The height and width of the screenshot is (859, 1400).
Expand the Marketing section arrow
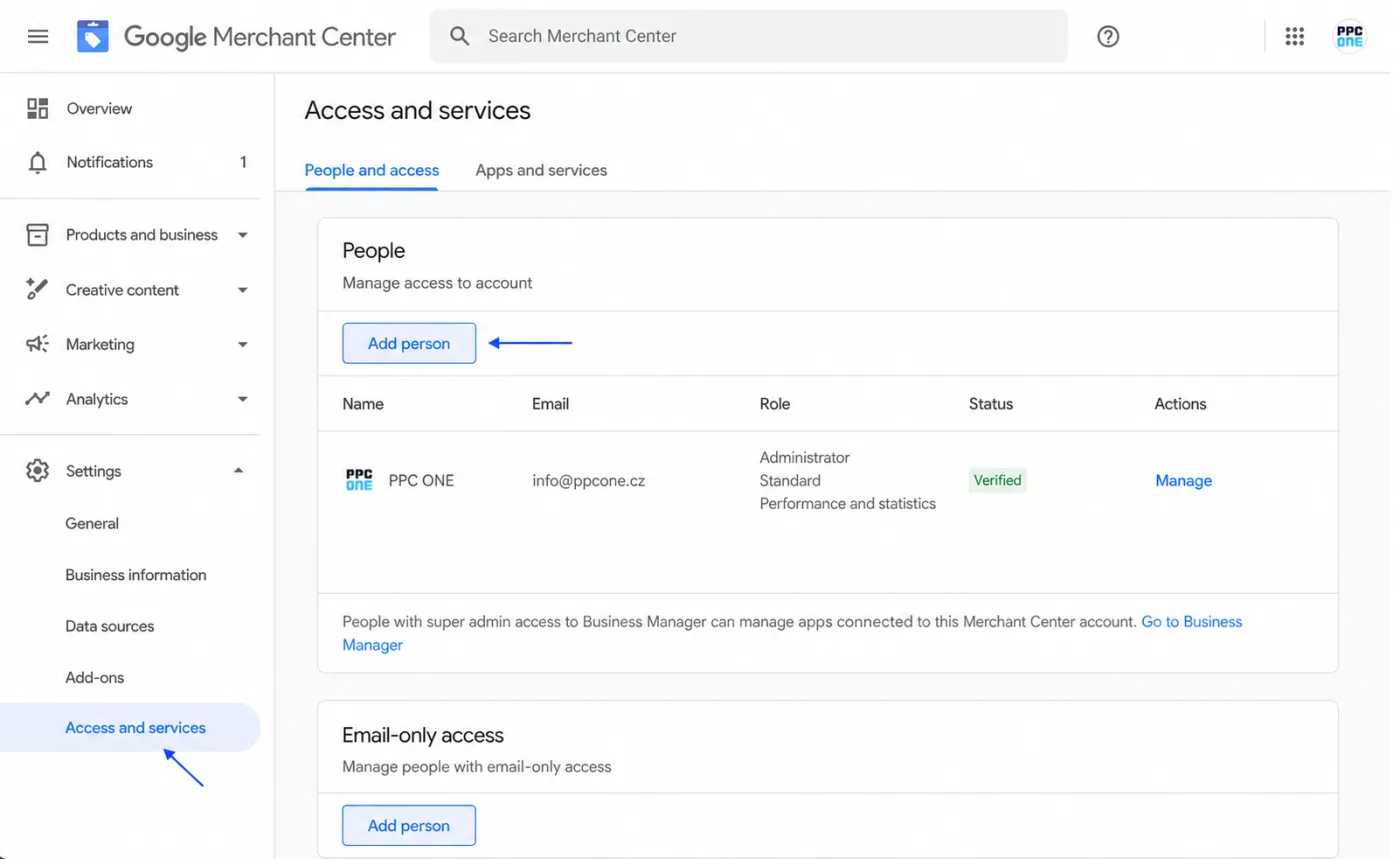point(242,345)
